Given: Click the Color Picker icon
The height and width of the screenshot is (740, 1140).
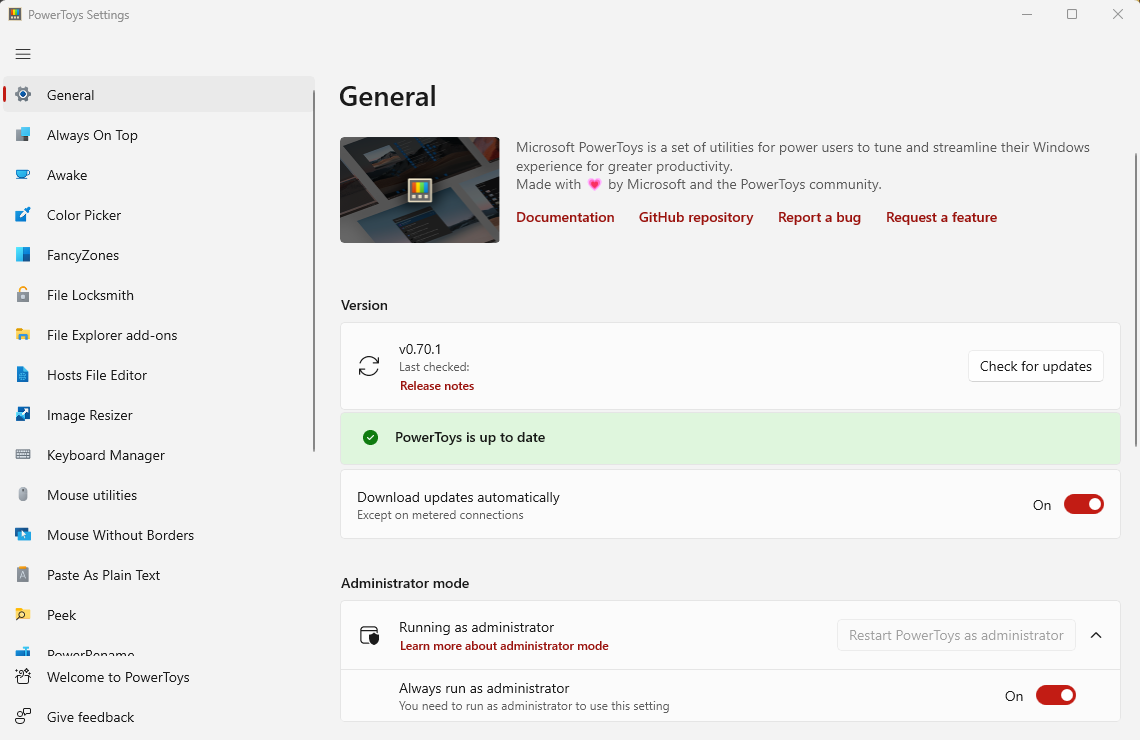Looking at the screenshot, I should (x=23, y=214).
